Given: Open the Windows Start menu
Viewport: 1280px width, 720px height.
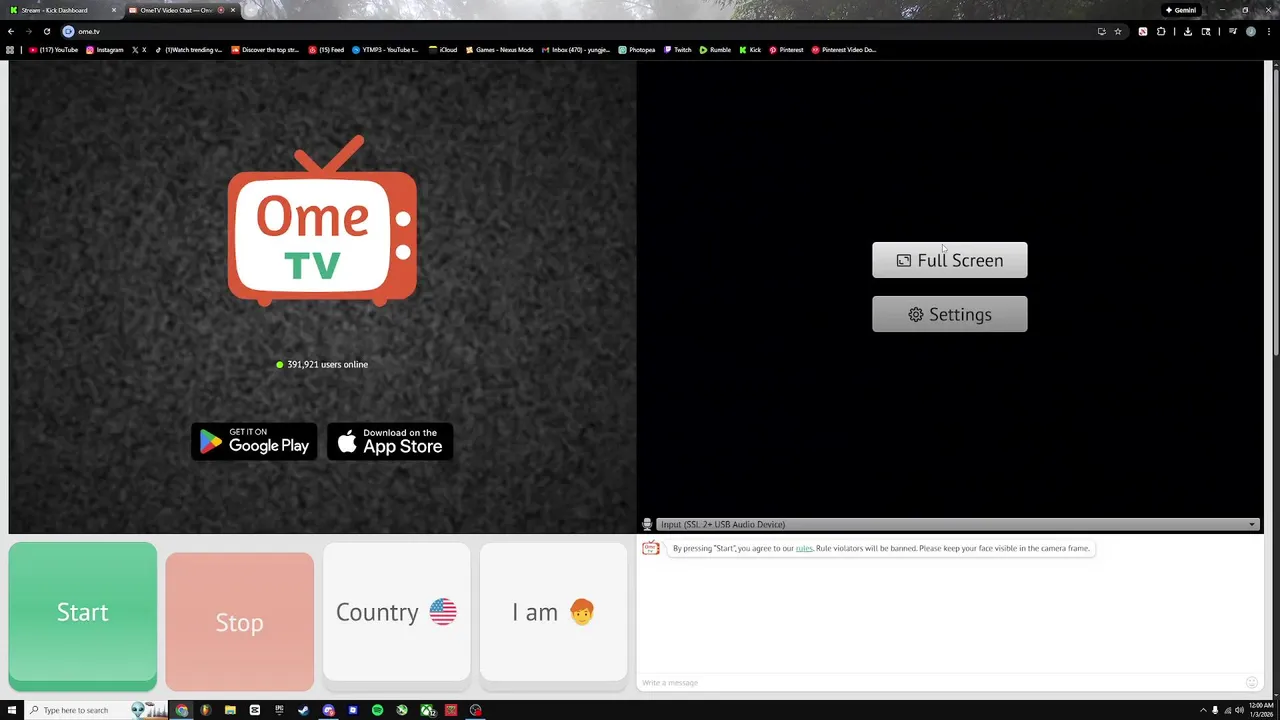Looking at the screenshot, I should 12,710.
